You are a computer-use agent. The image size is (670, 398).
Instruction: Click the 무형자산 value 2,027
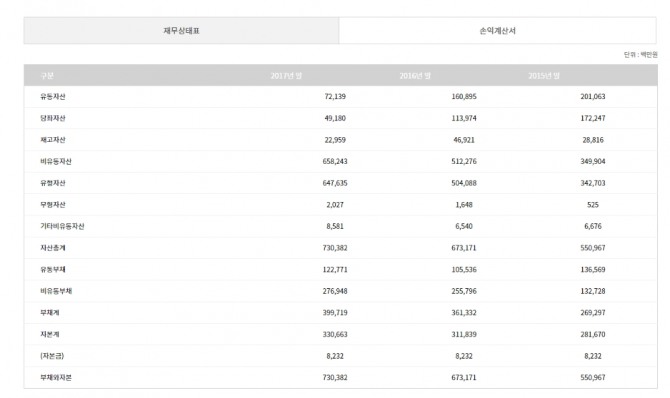[x=335, y=205]
